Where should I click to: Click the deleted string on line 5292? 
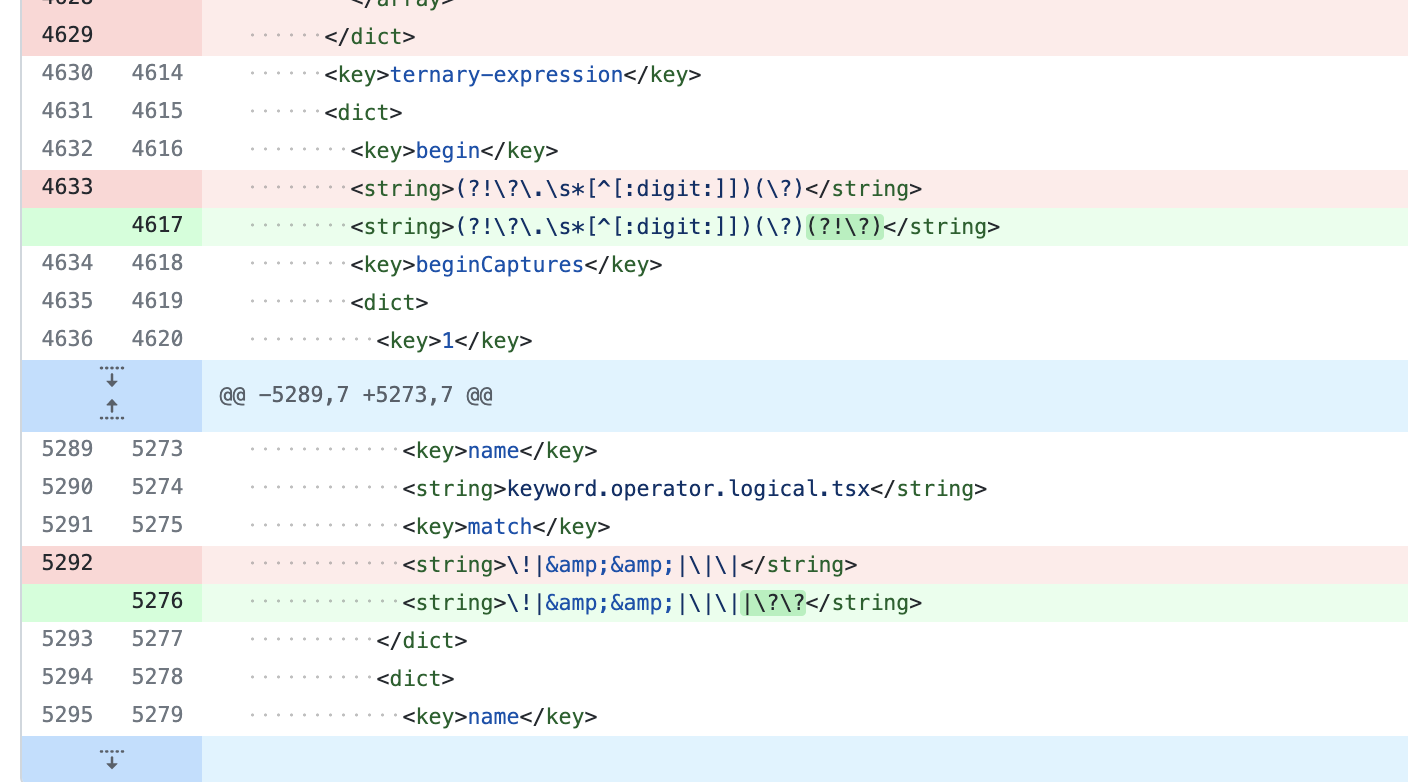(x=630, y=564)
